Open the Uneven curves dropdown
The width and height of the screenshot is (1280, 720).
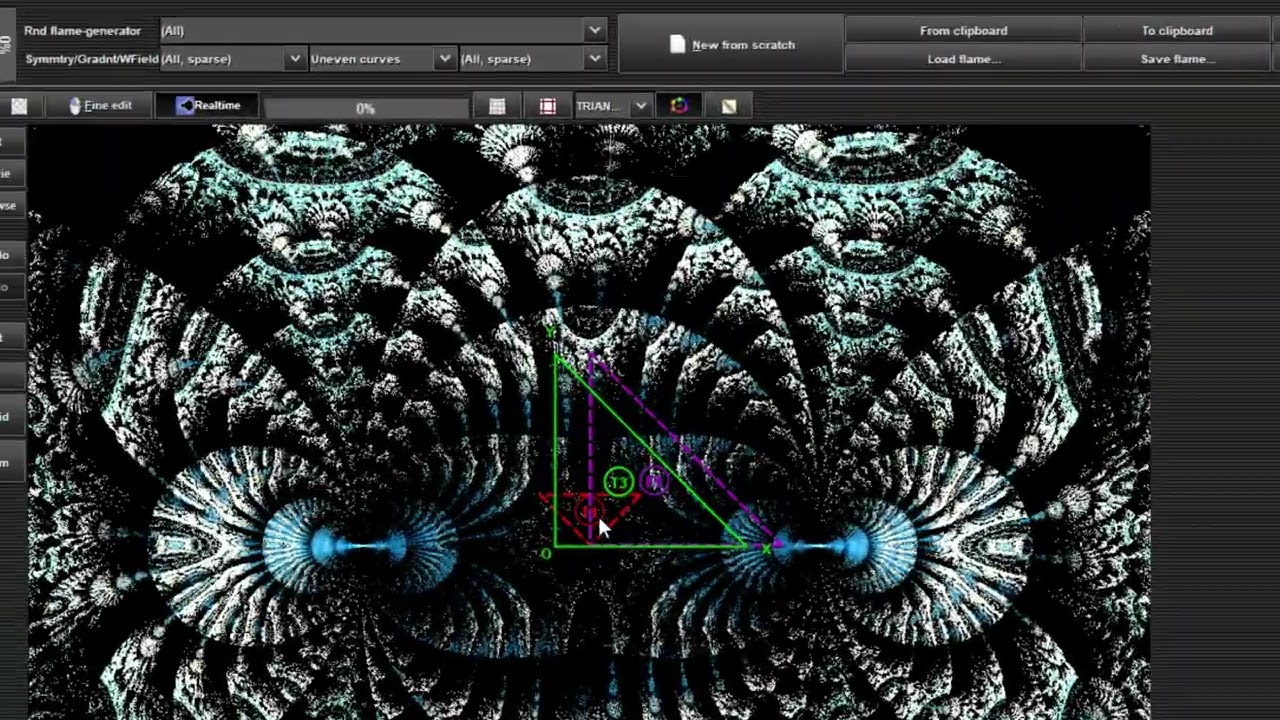pyautogui.click(x=382, y=59)
